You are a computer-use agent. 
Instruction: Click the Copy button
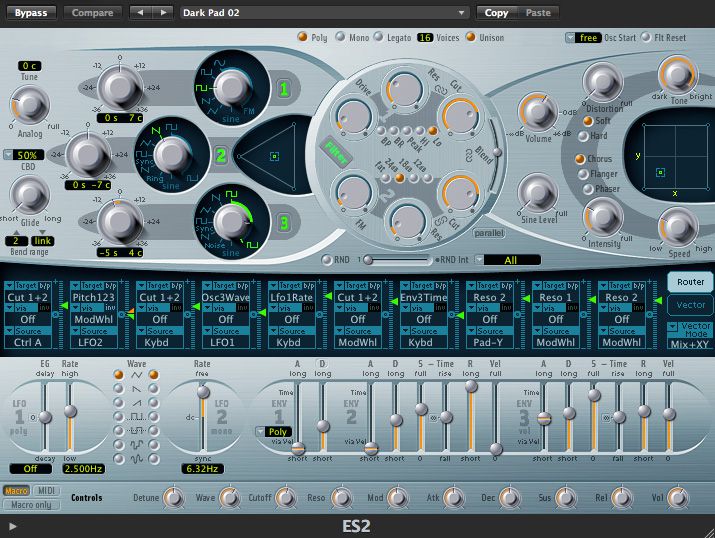496,13
